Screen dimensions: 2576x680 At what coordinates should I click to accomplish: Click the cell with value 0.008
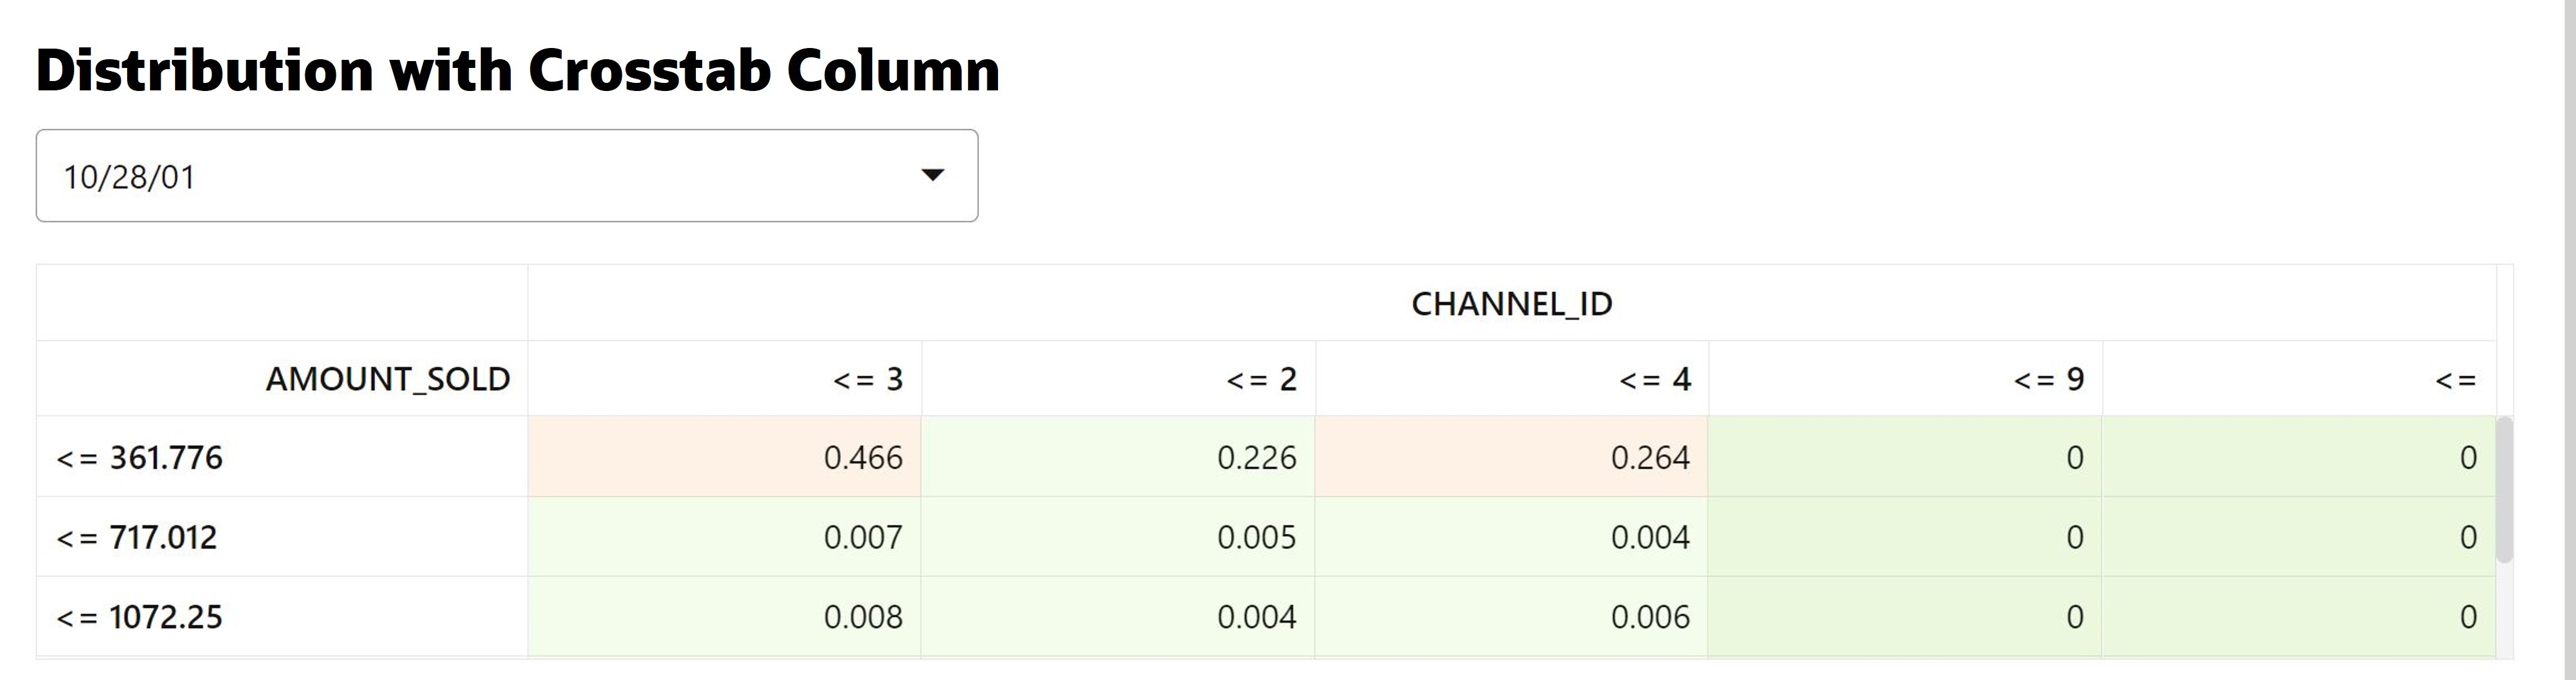click(x=862, y=617)
